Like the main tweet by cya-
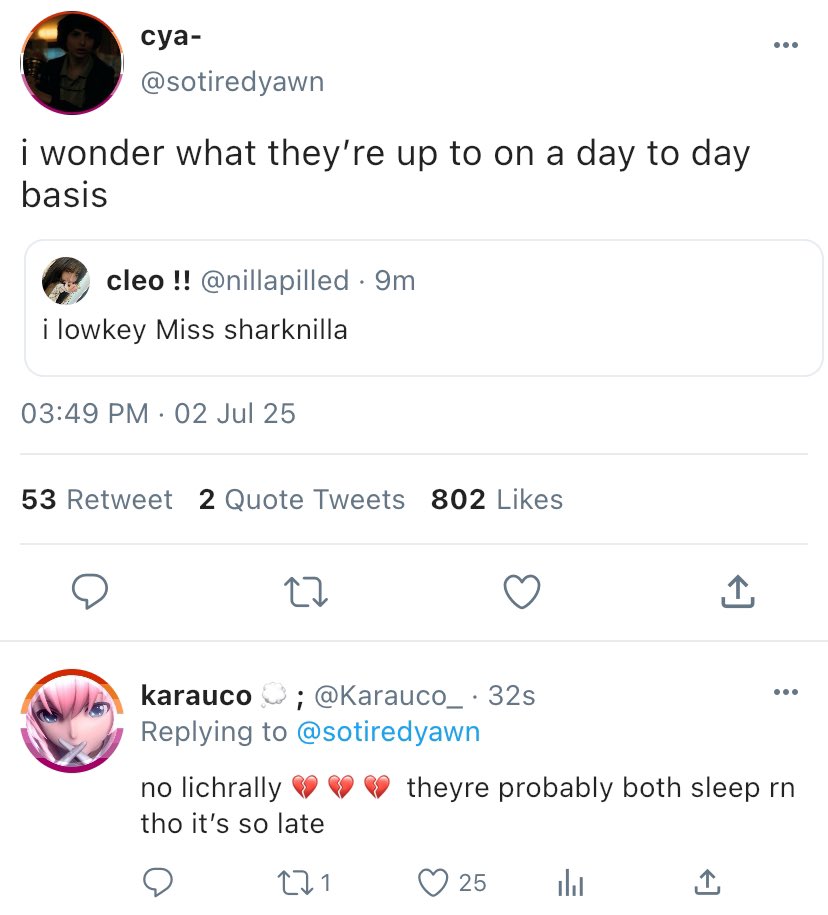The image size is (828, 915). [x=521, y=593]
